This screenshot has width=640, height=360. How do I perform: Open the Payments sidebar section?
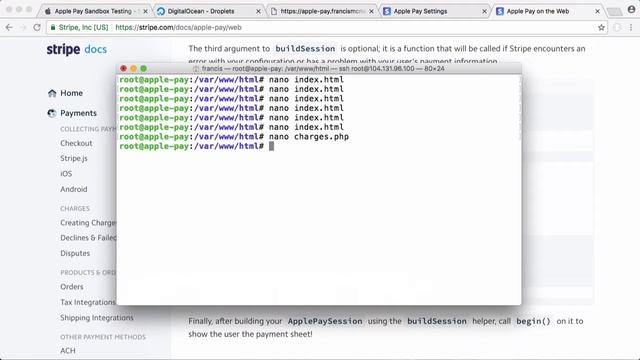(x=78, y=113)
